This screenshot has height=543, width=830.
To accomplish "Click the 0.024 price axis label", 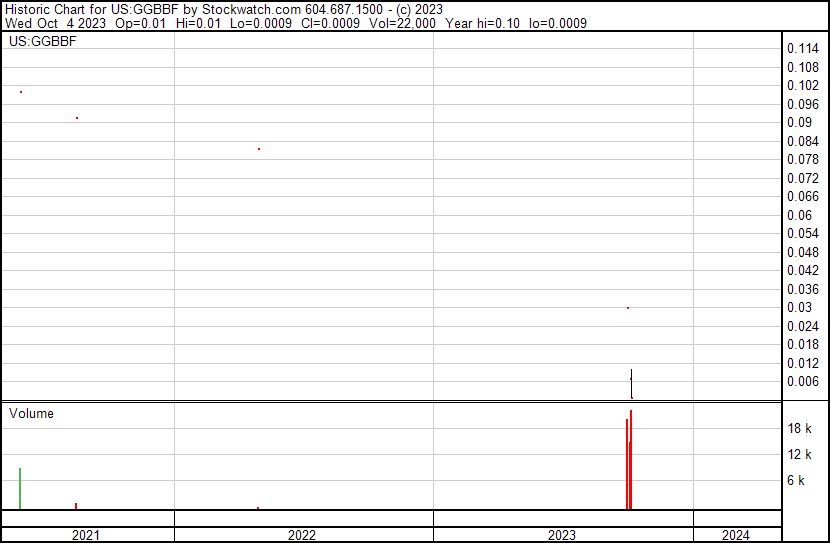I will coord(803,327).
